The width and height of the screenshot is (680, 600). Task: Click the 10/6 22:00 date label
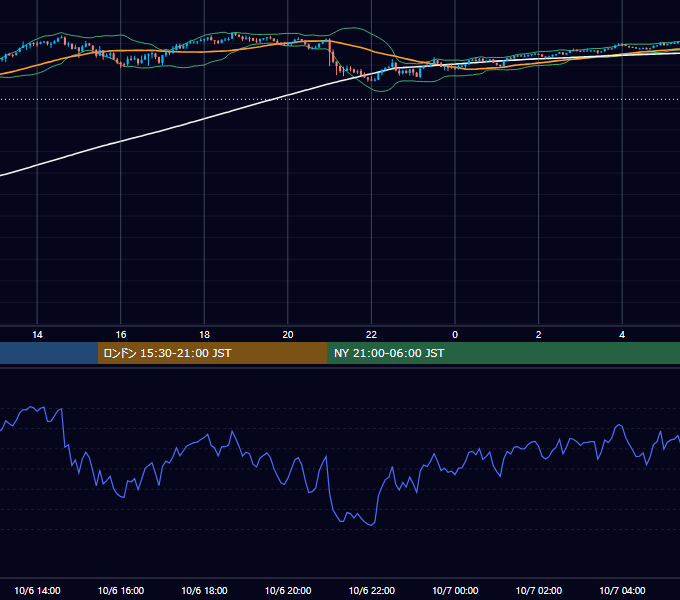point(372,590)
